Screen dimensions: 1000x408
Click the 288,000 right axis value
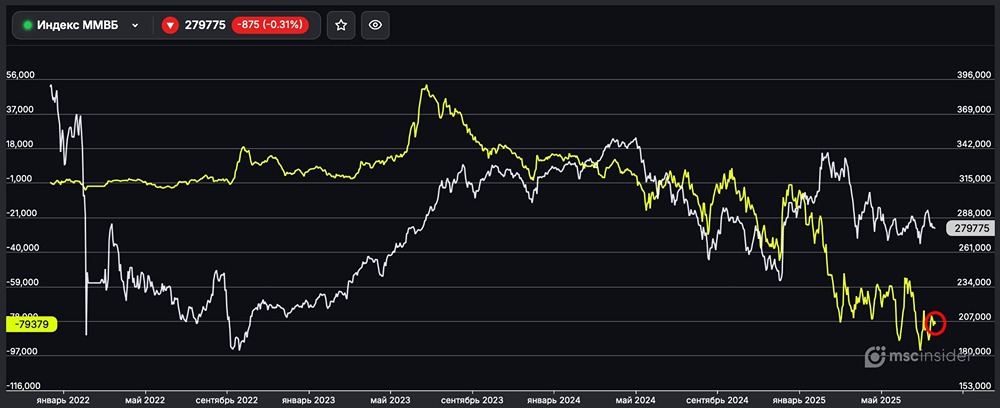(x=973, y=214)
